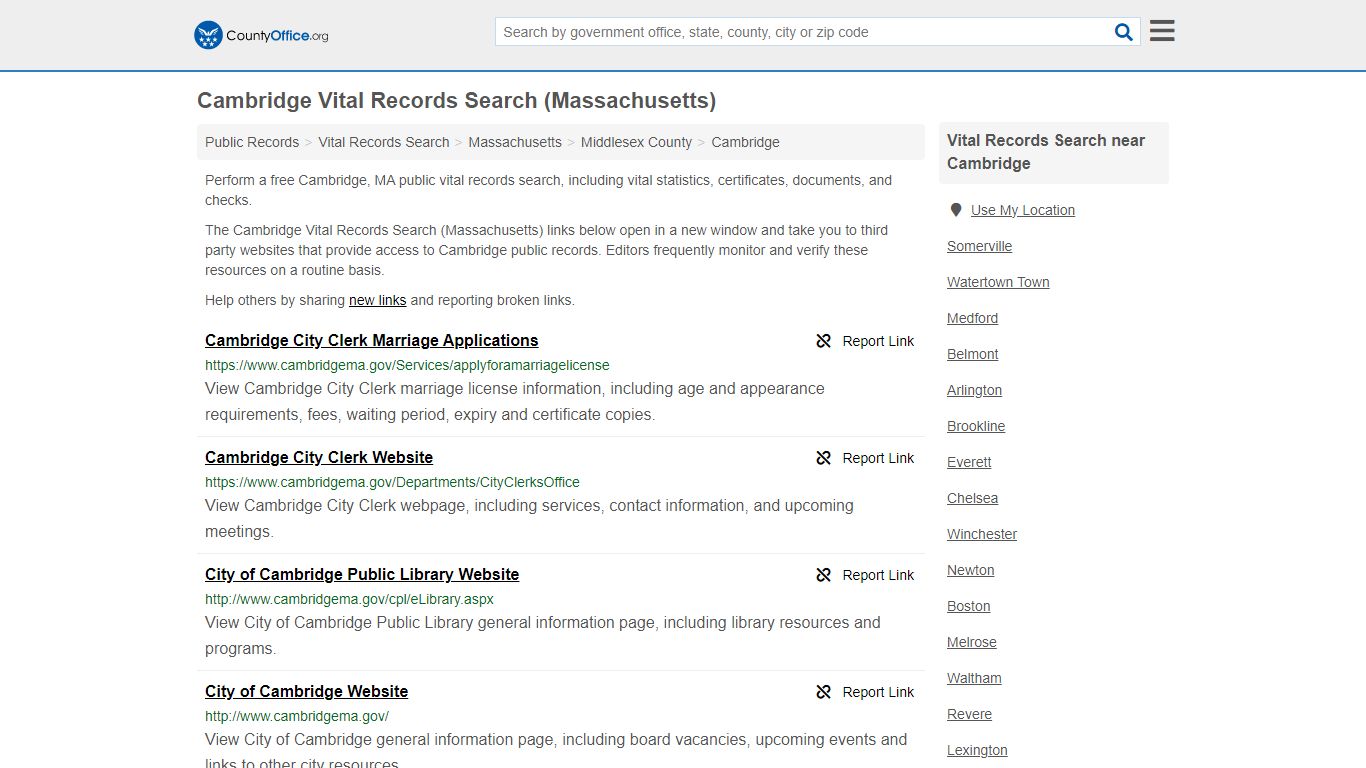
Task: Open Cambridge City Clerk Website title
Action: [319, 457]
